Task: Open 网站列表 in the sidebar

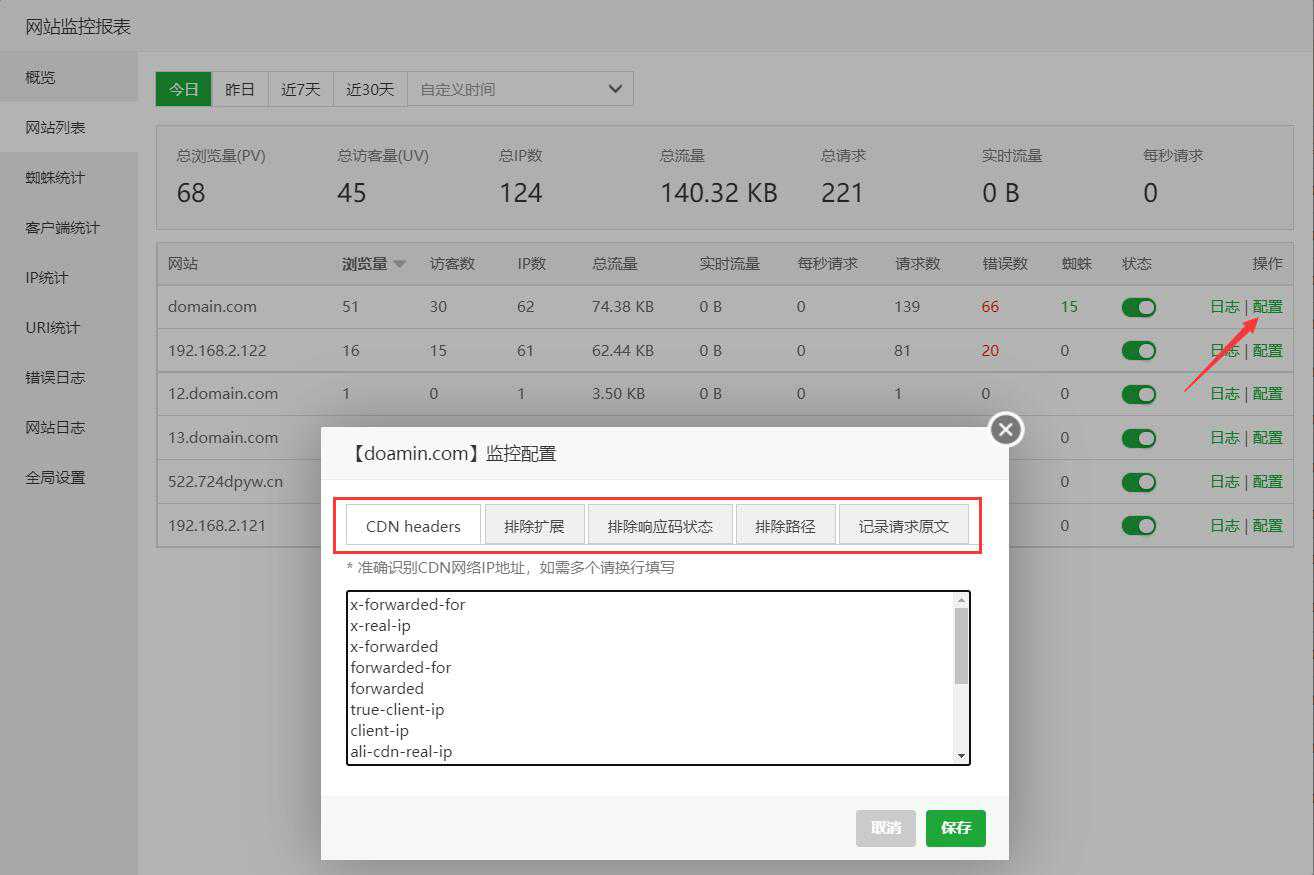Action: pos(69,127)
